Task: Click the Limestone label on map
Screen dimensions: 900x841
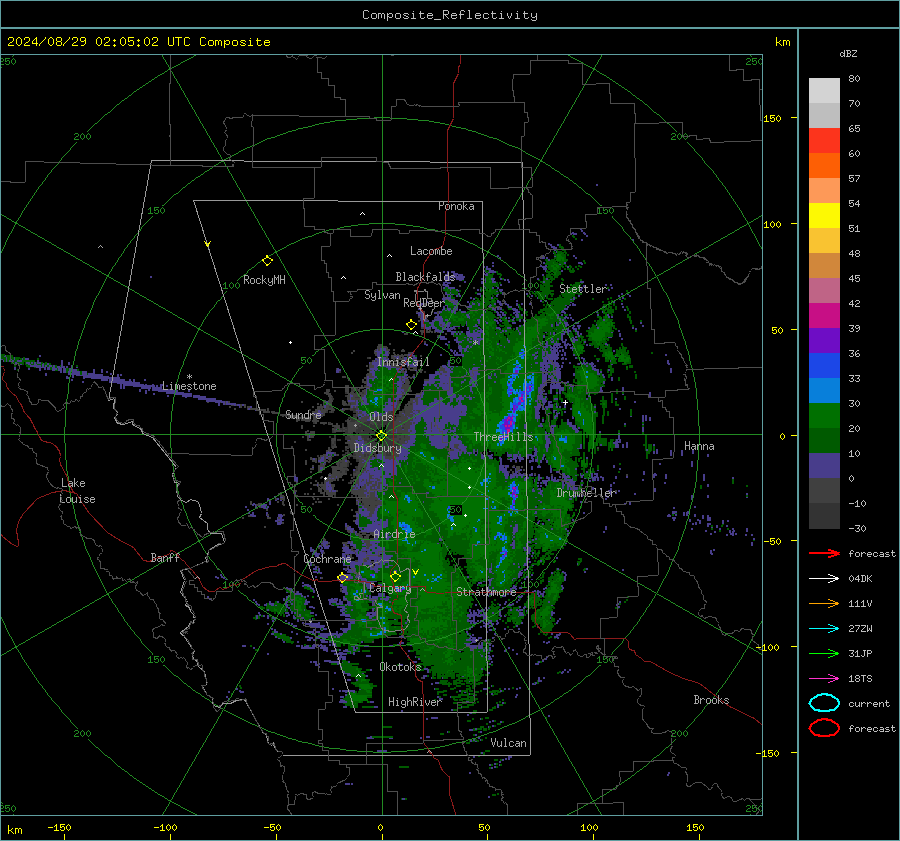Action: 189,386
